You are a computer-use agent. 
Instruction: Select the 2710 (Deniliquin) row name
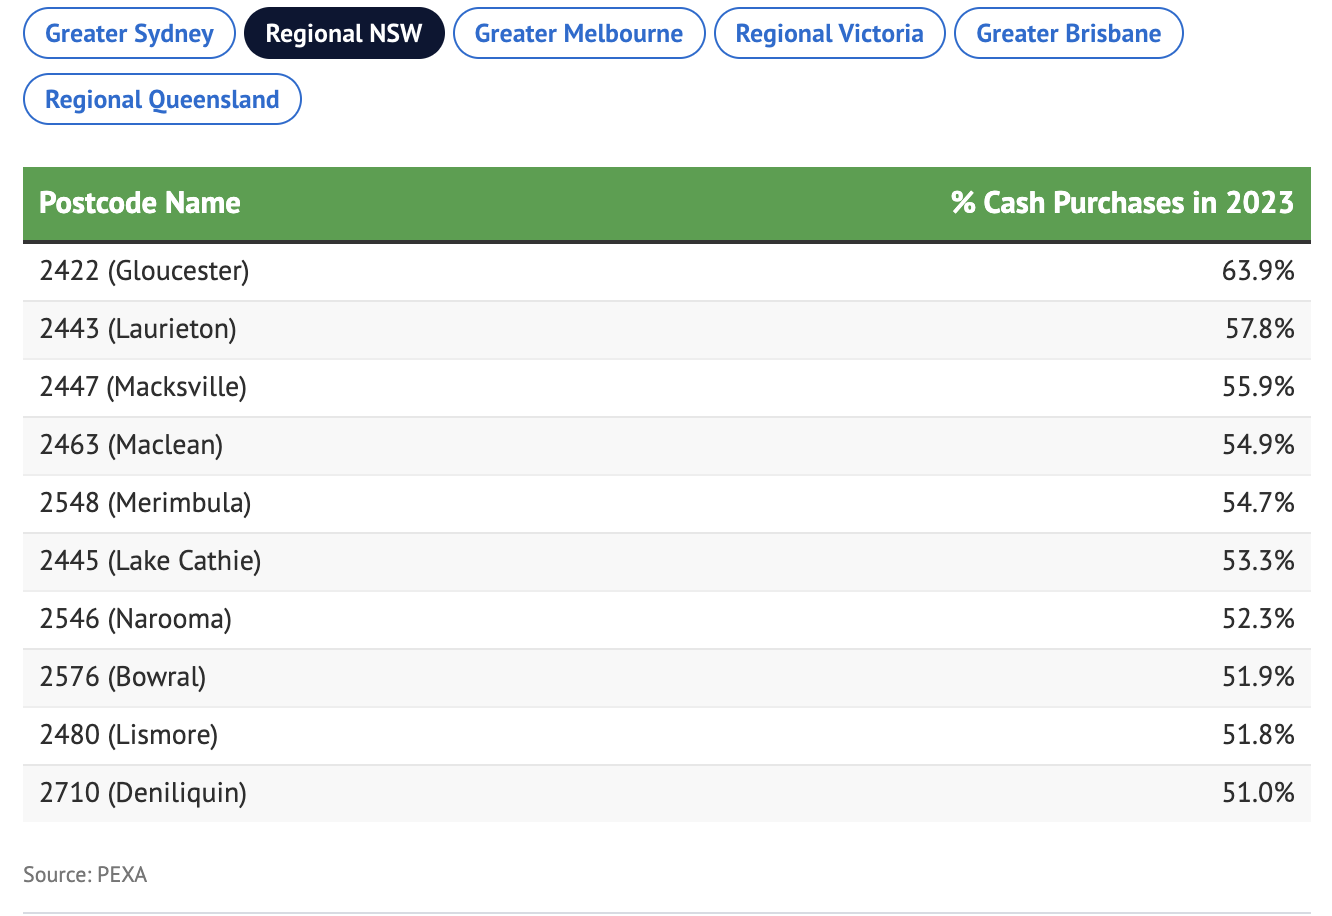pyautogui.click(x=143, y=793)
